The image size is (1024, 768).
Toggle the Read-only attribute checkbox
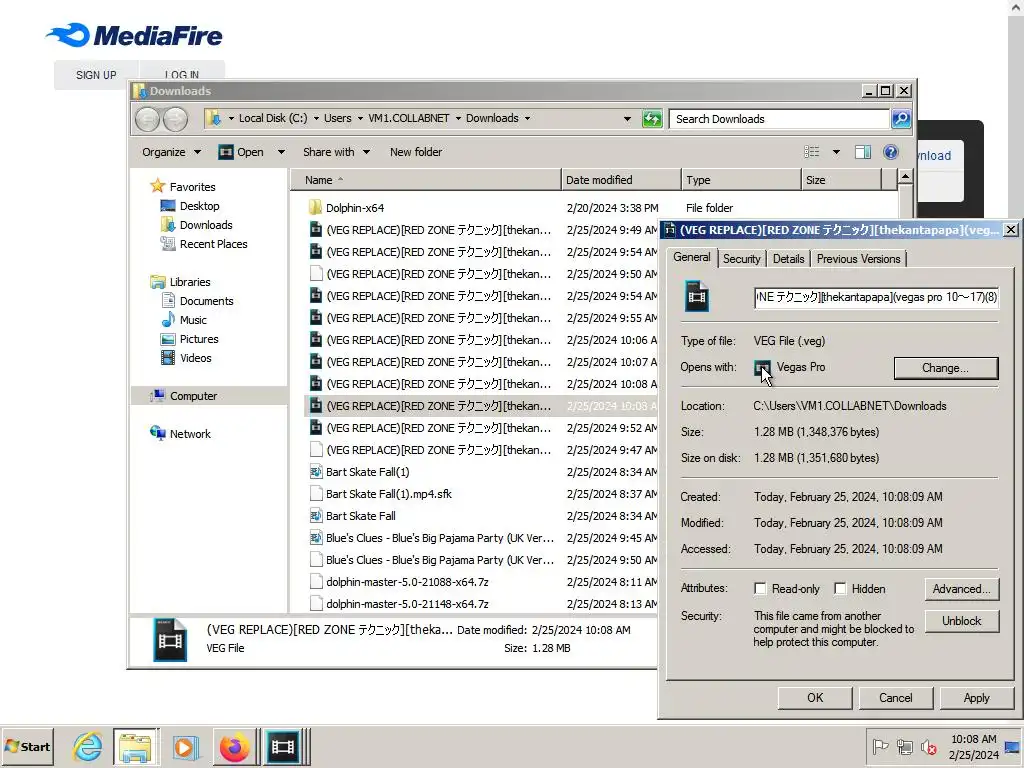click(760, 588)
